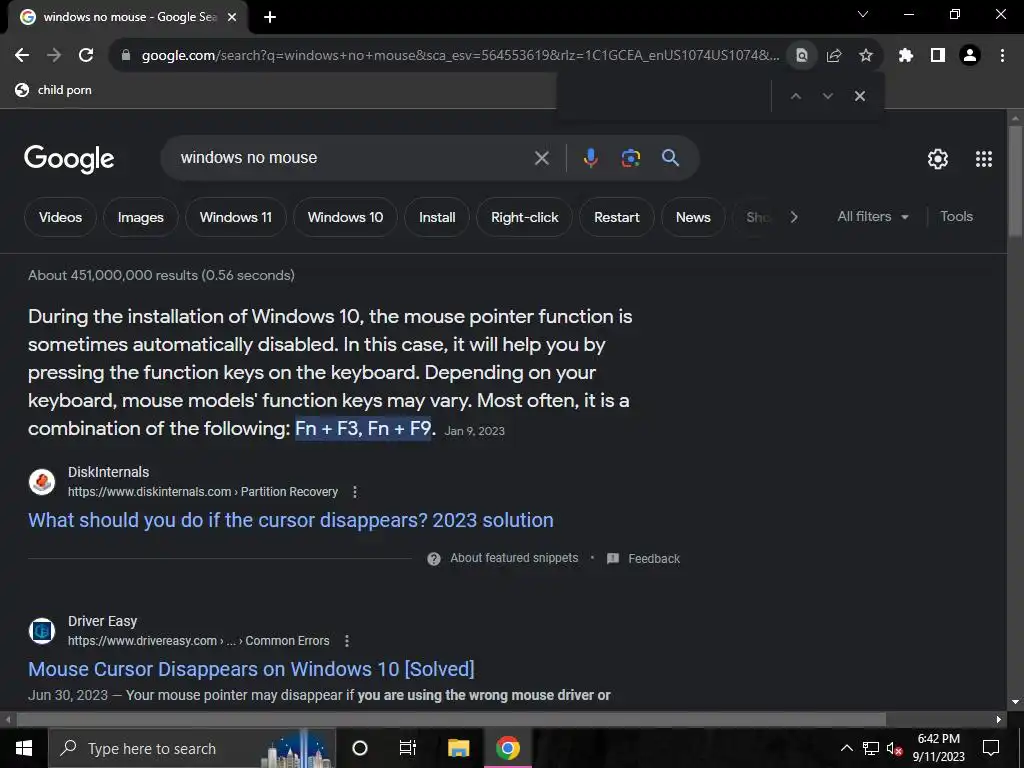The image size is (1024, 768).
Task: Click the vertical page scrollbar thumb
Action: [x=1015, y=182]
